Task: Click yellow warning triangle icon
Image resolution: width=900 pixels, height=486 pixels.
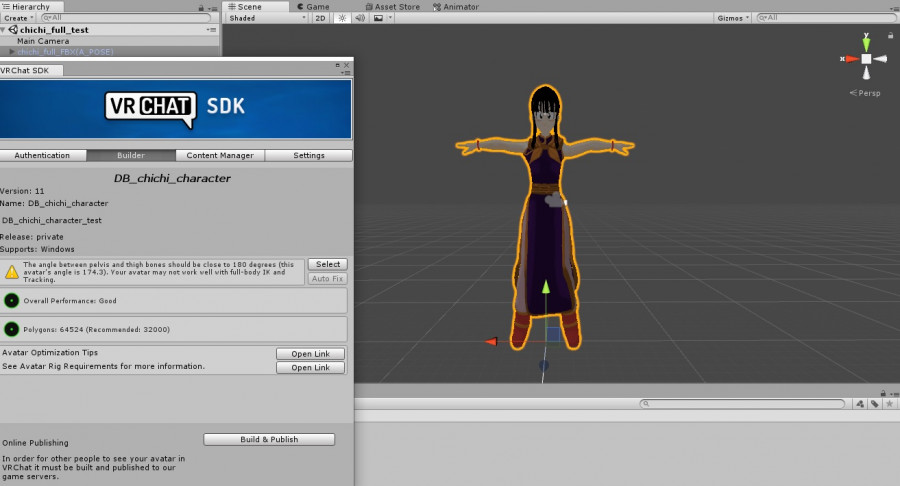Action: [x=12, y=272]
